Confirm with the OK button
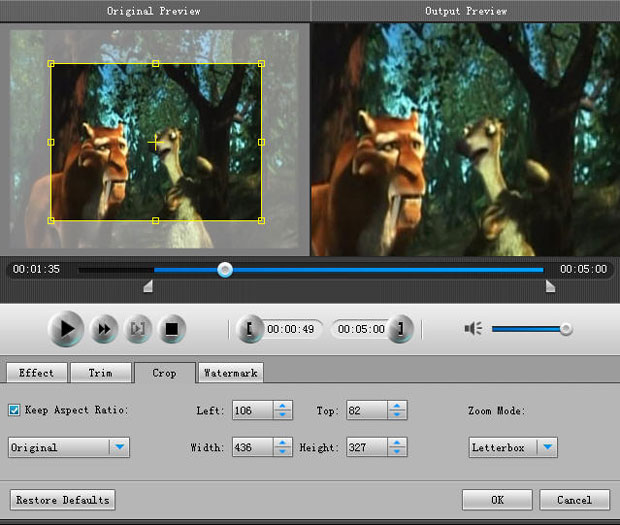The height and width of the screenshot is (525, 620). (x=497, y=500)
